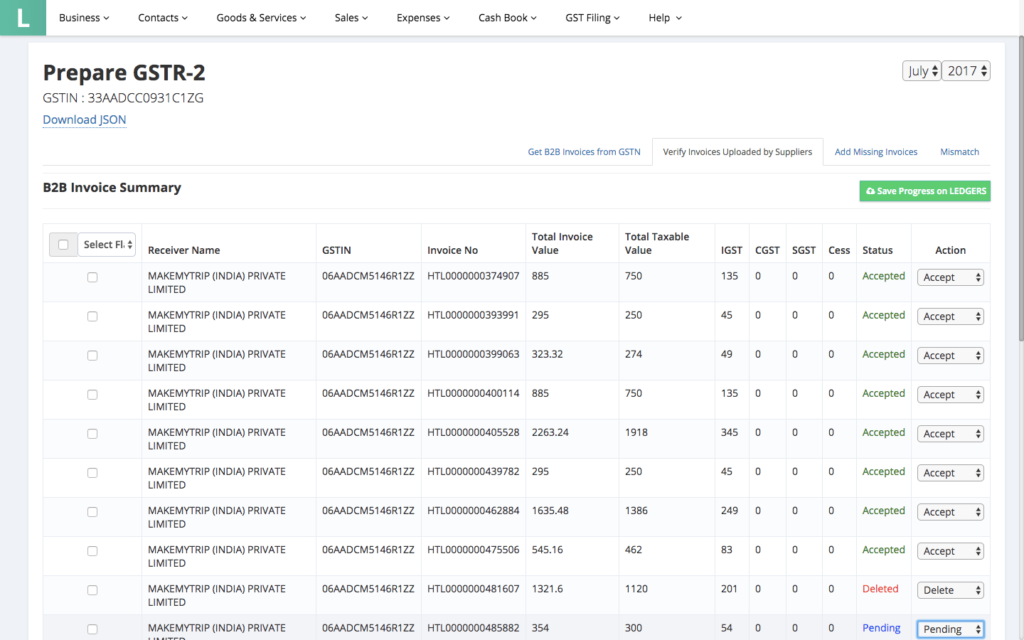Switch to the Add Missing Invoices tab

pyautogui.click(x=875, y=151)
